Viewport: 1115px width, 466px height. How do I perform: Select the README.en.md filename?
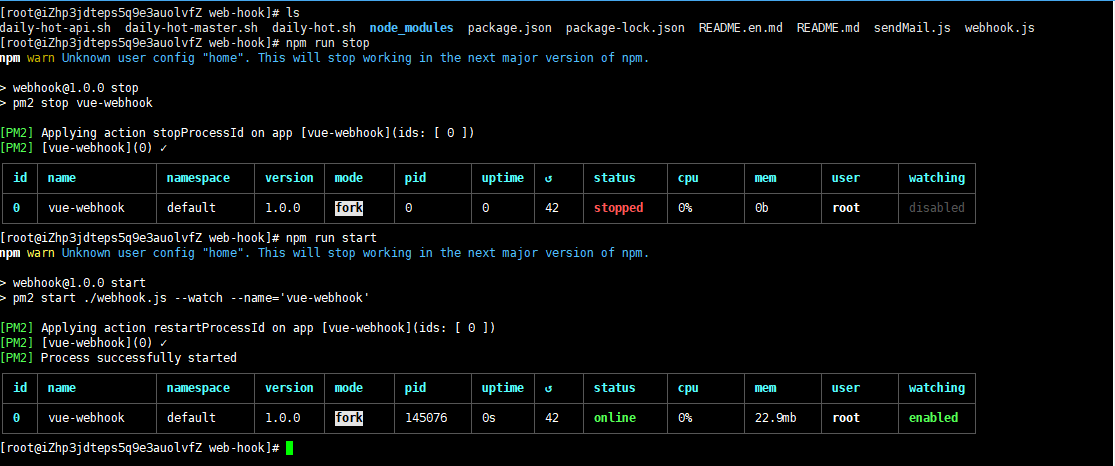click(741, 28)
